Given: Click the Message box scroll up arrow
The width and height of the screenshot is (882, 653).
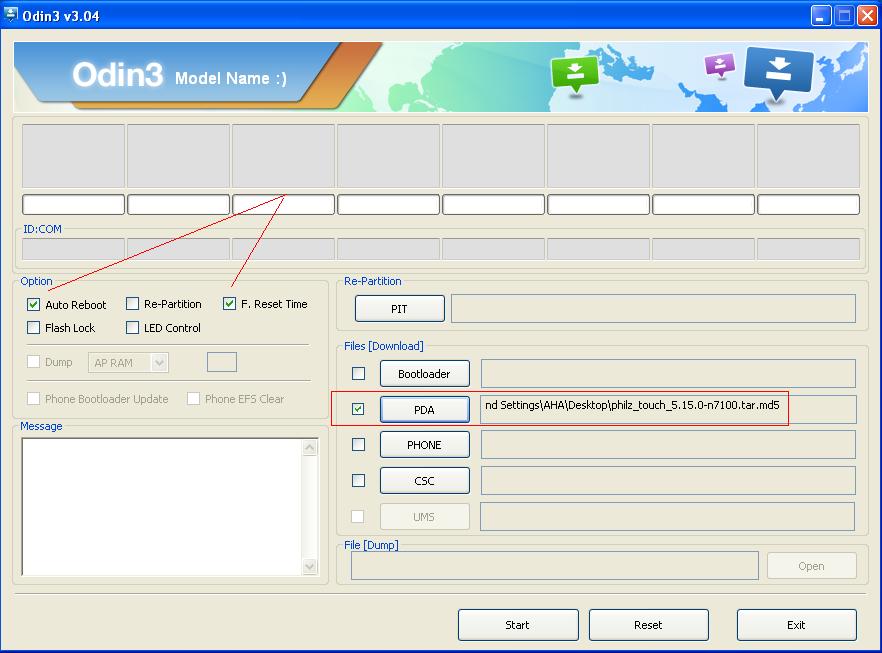Looking at the screenshot, I should [310, 448].
